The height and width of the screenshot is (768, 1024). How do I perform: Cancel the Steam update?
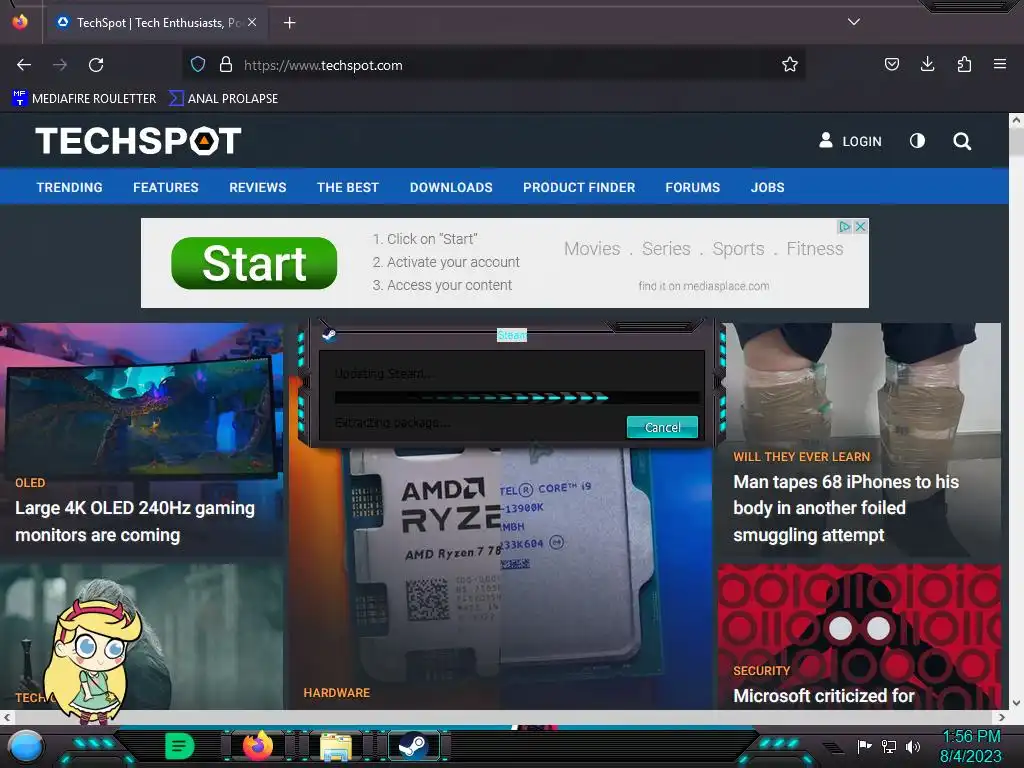click(x=662, y=427)
